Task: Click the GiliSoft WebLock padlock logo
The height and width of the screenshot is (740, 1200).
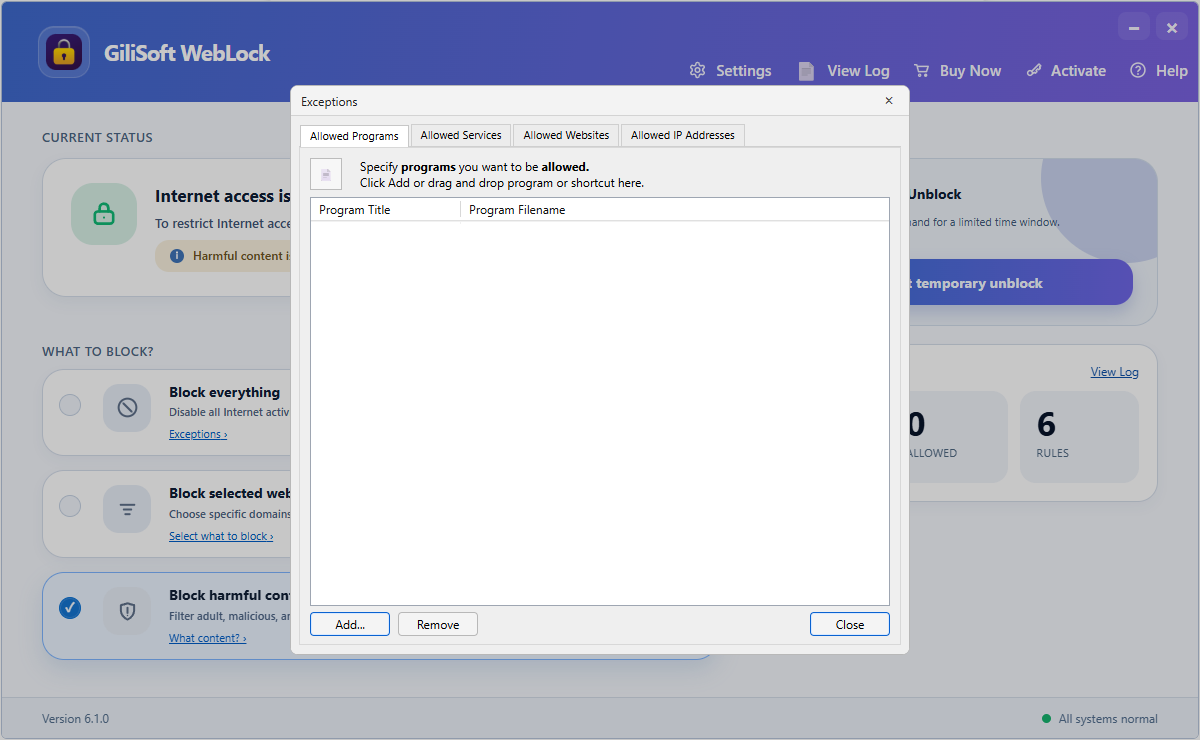Action: [64, 52]
